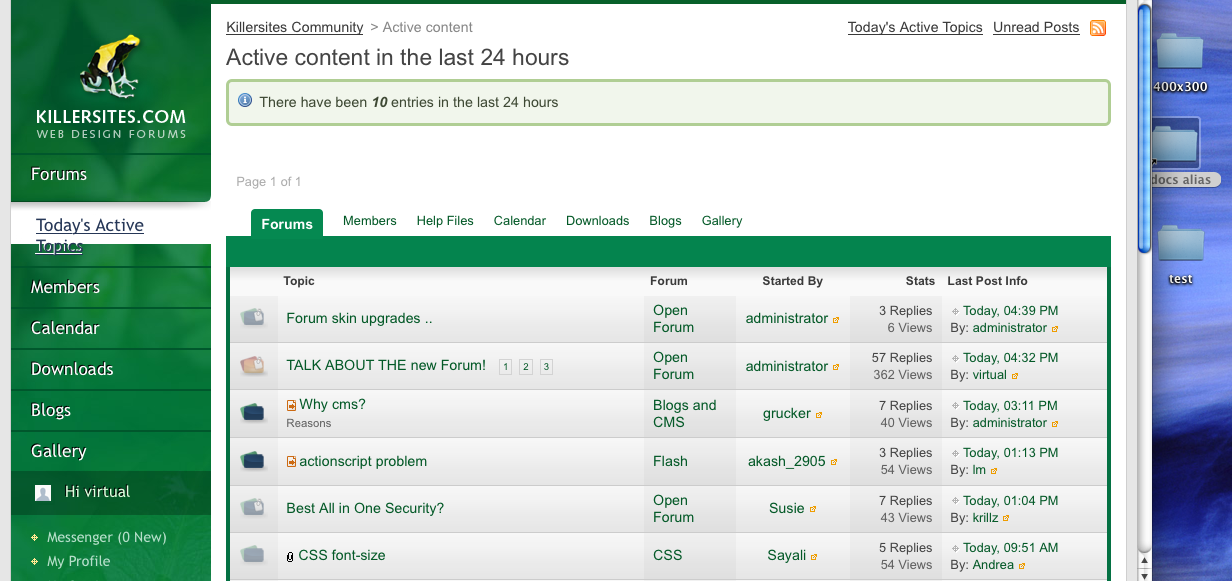Select the active Forums tab above the table
Image resolution: width=1232 pixels, height=581 pixels.
click(287, 223)
